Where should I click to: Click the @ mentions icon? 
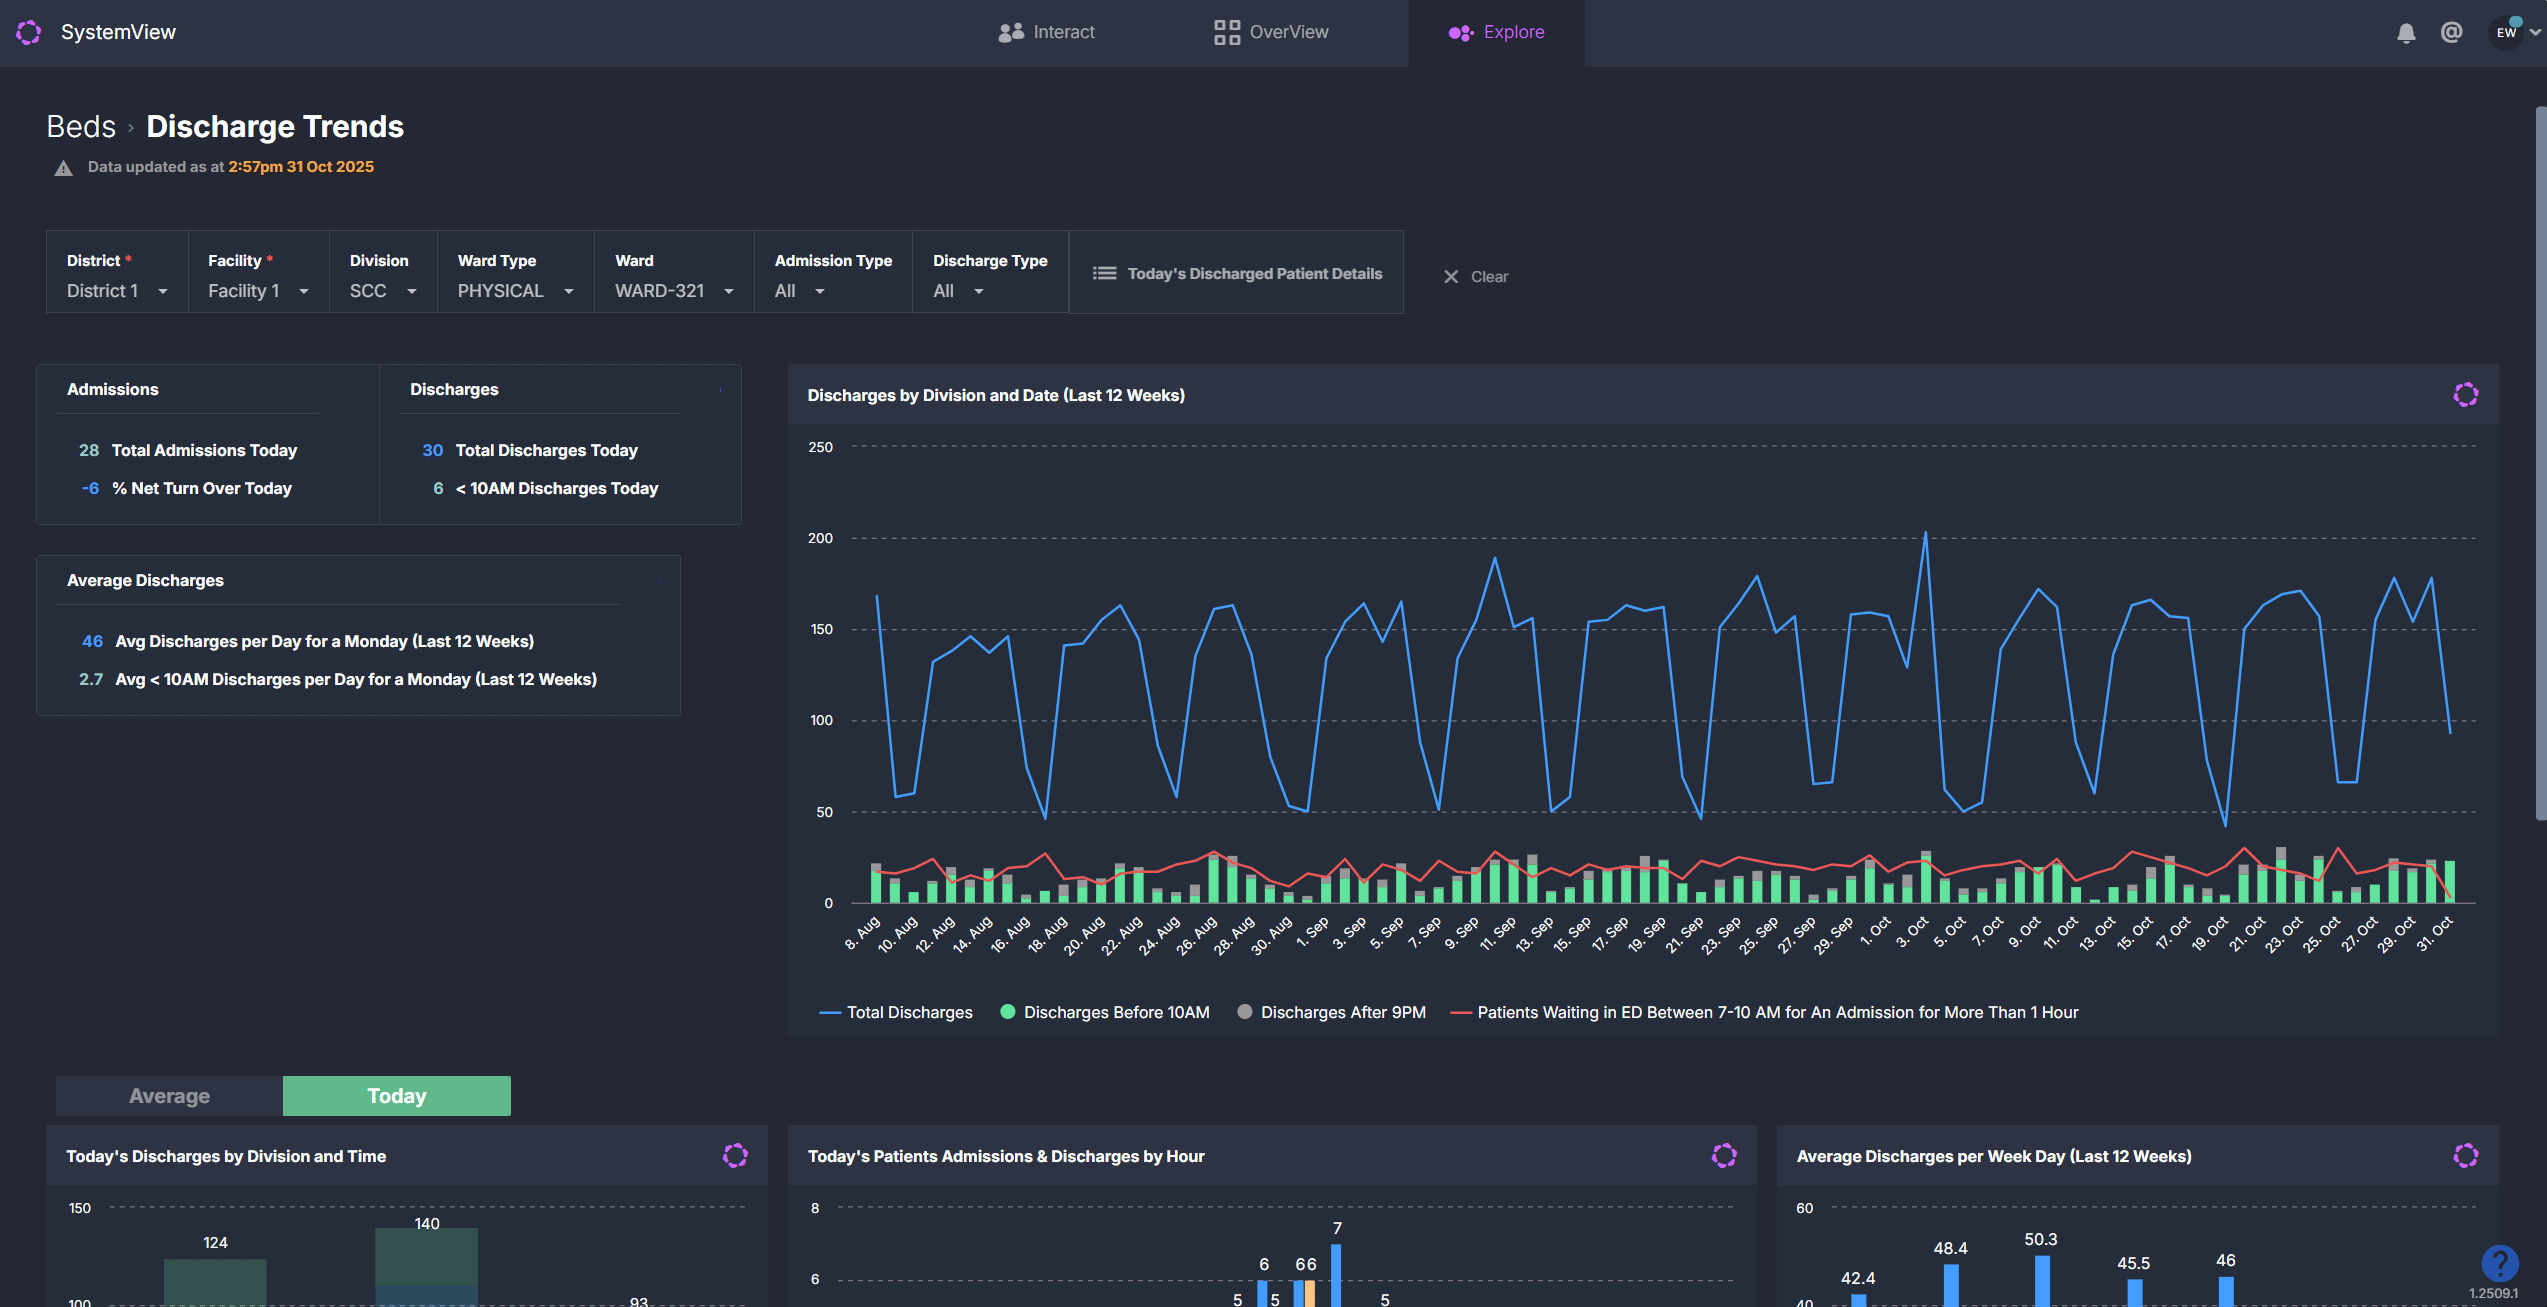pos(2451,33)
